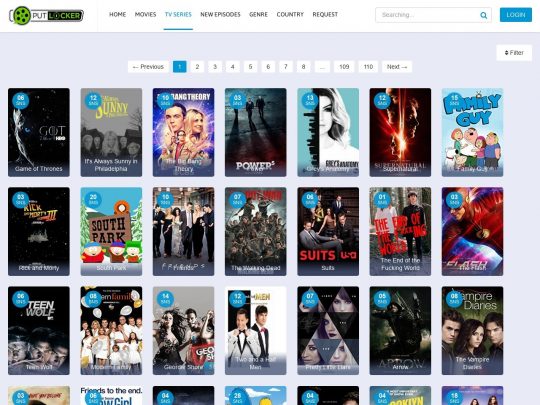Image resolution: width=540 pixels, height=405 pixels.
Task: Jump to page 2
Action: click(x=197, y=67)
